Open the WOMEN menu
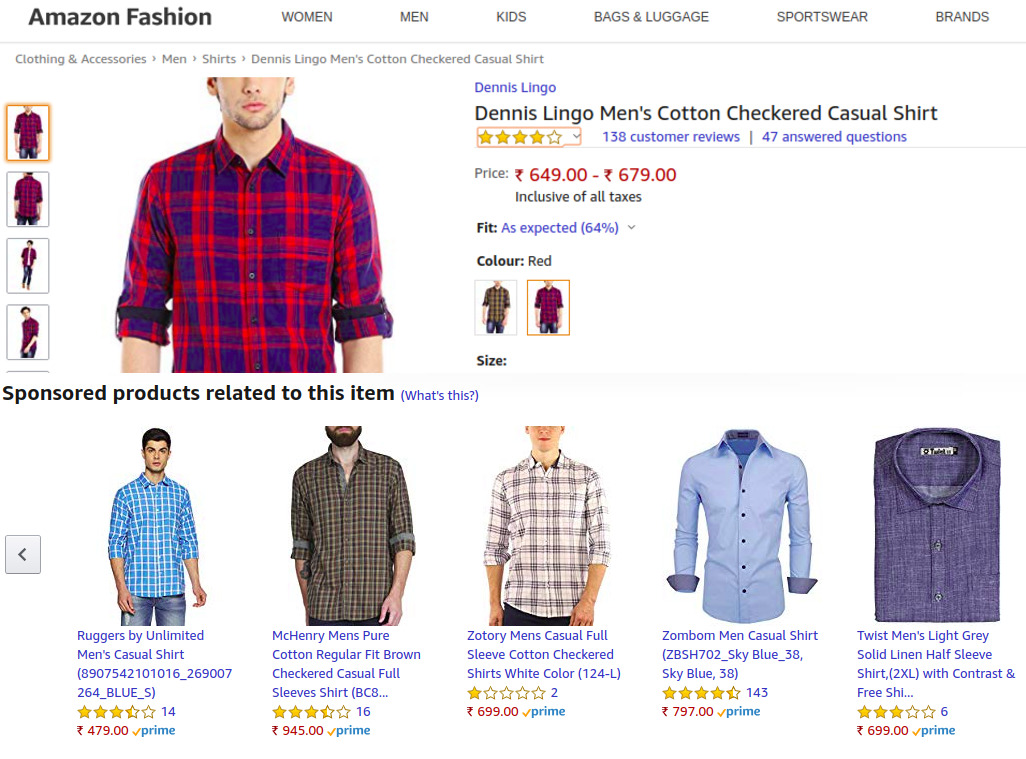The image size is (1026, 759). click(307, 17)
